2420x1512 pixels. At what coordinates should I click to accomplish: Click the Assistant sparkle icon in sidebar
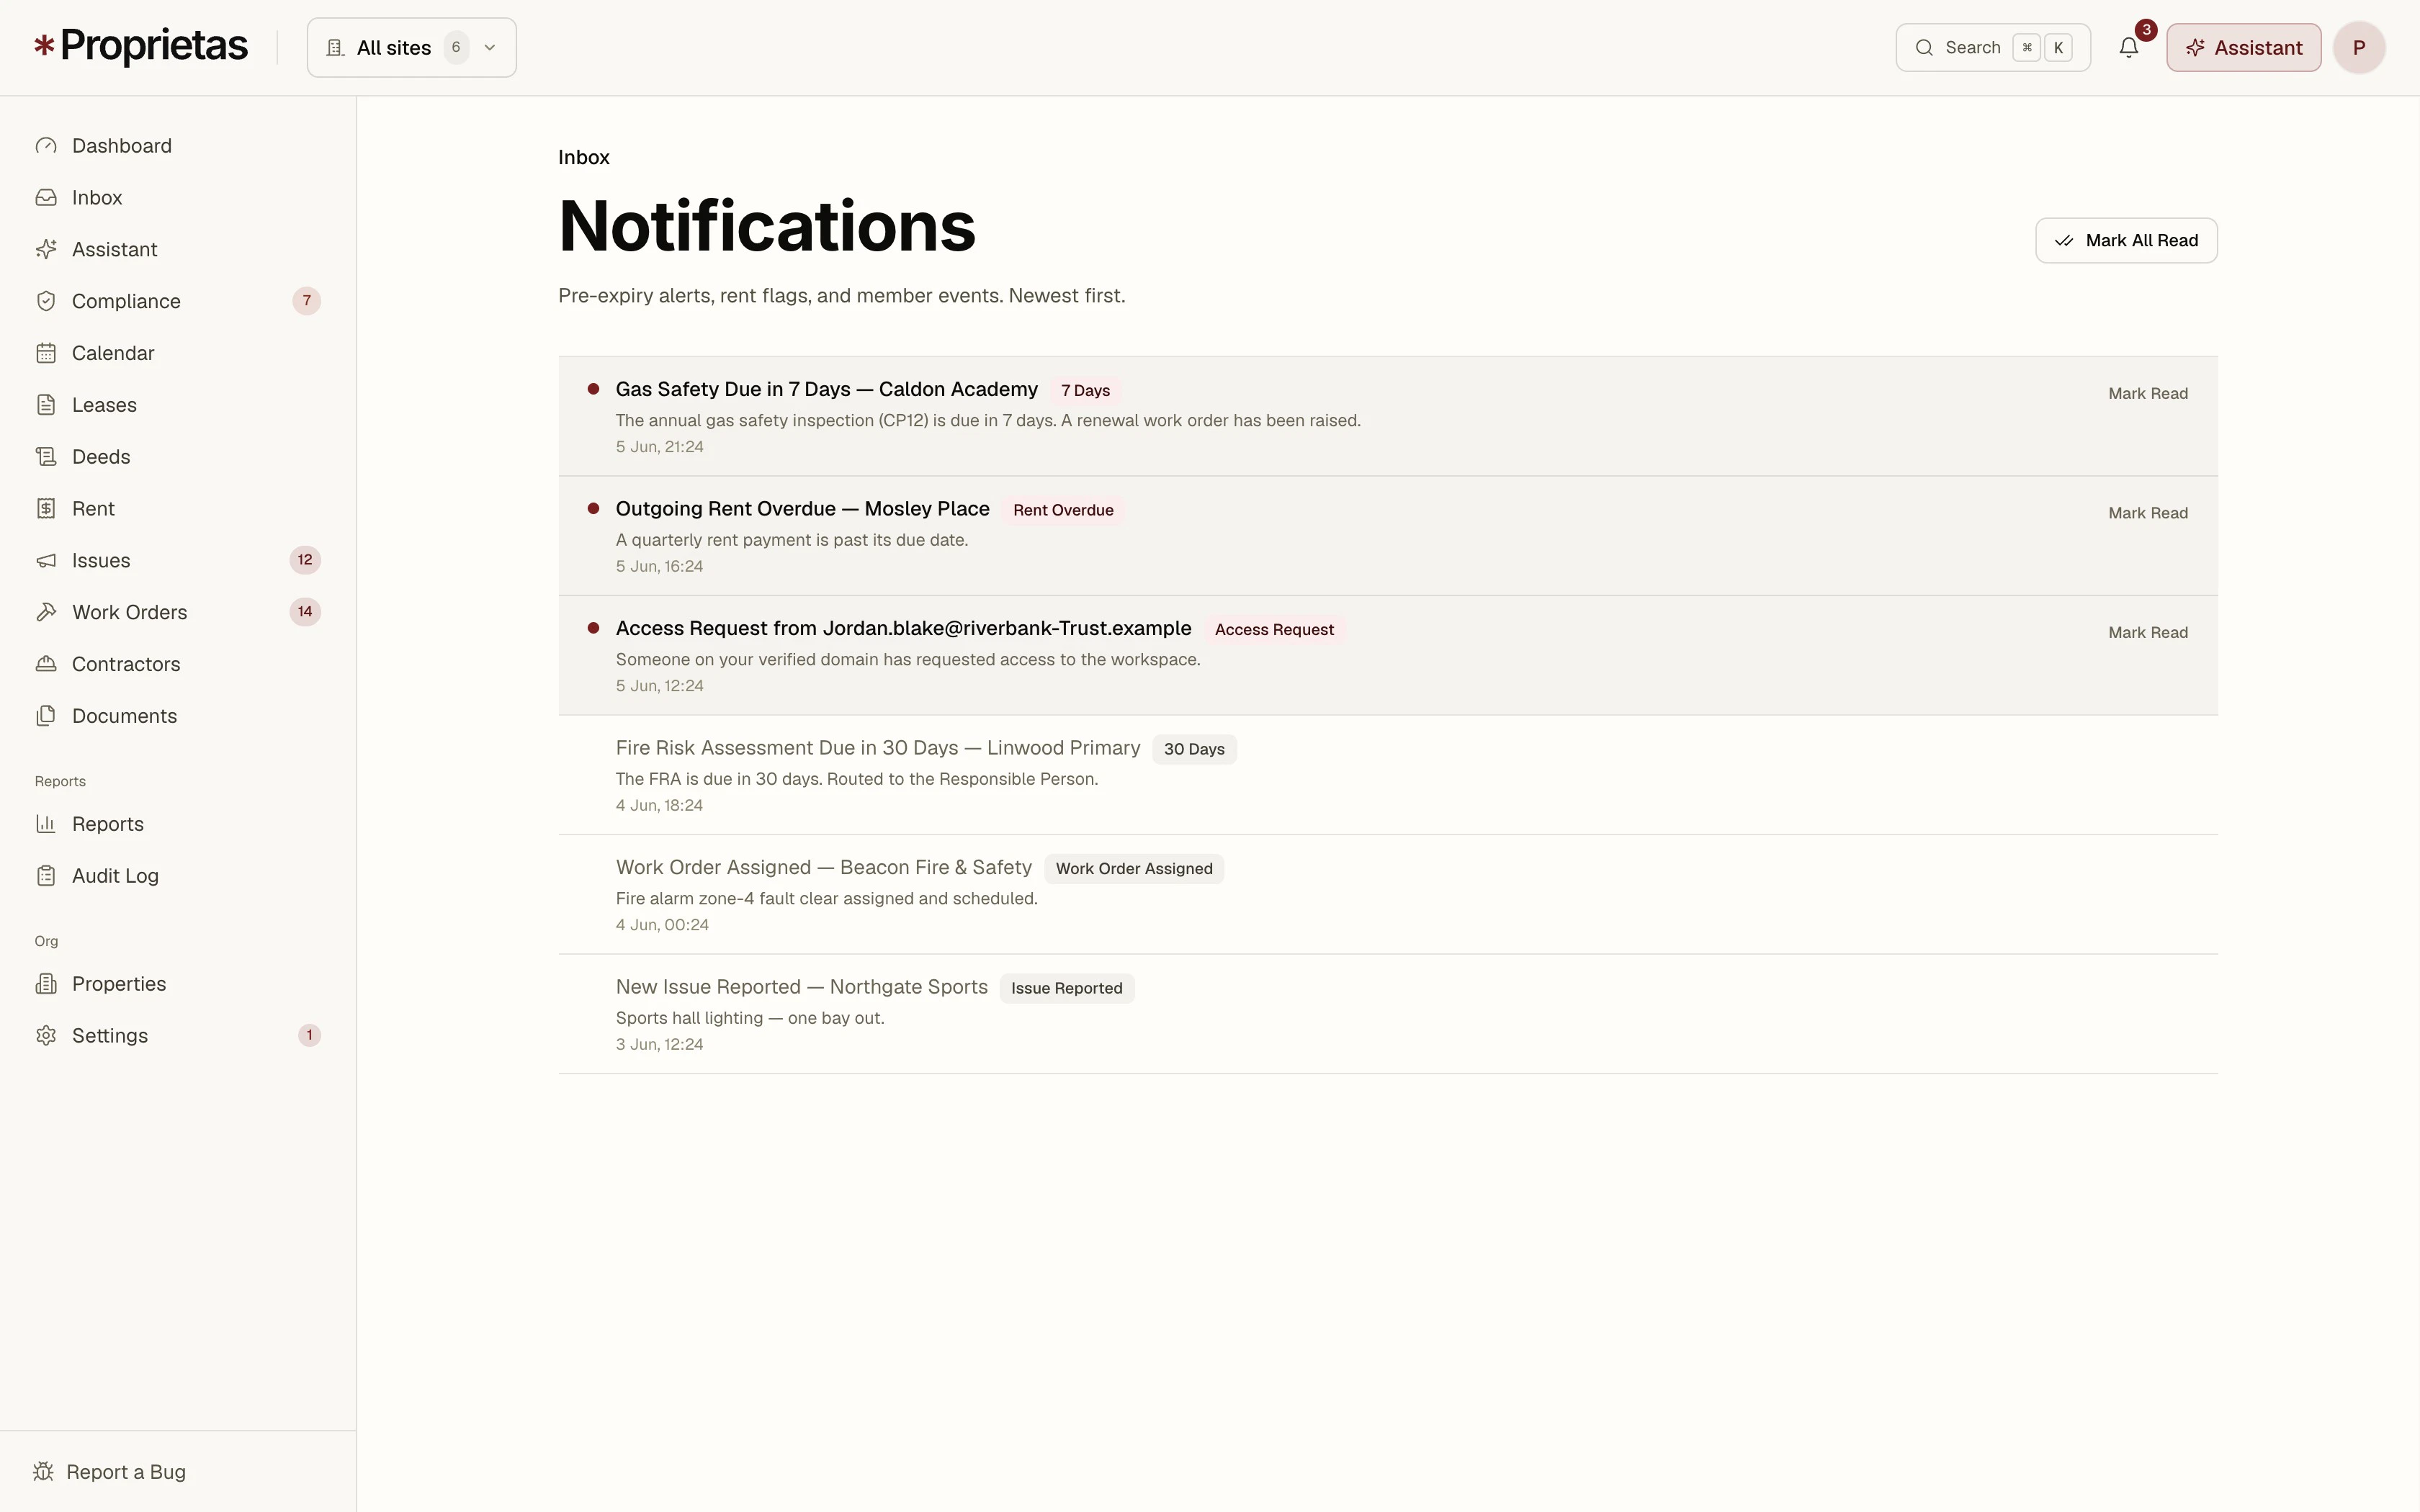tap(46, 250)
